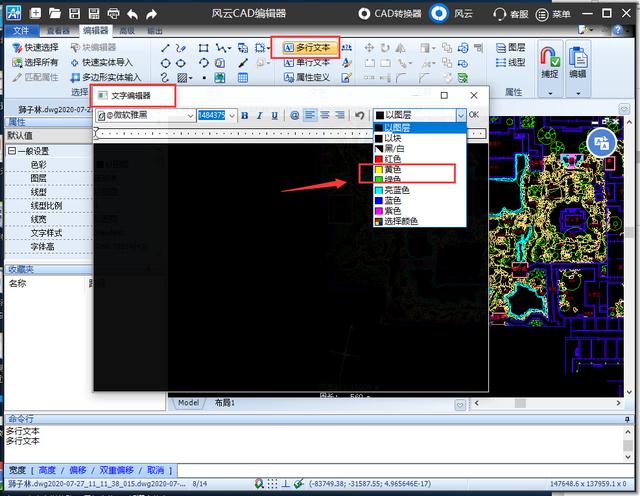Image resolution: width=640 pixels, height=496 pixels.
Task: Click undo arrow in text editor toolbar
Action: (359, 116)
